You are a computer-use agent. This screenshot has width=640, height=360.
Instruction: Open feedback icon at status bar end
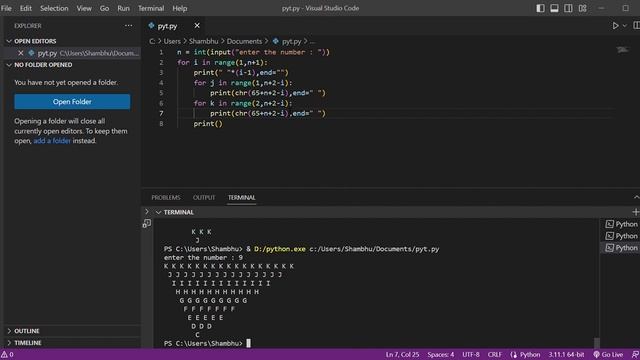[x=635, y=354]
